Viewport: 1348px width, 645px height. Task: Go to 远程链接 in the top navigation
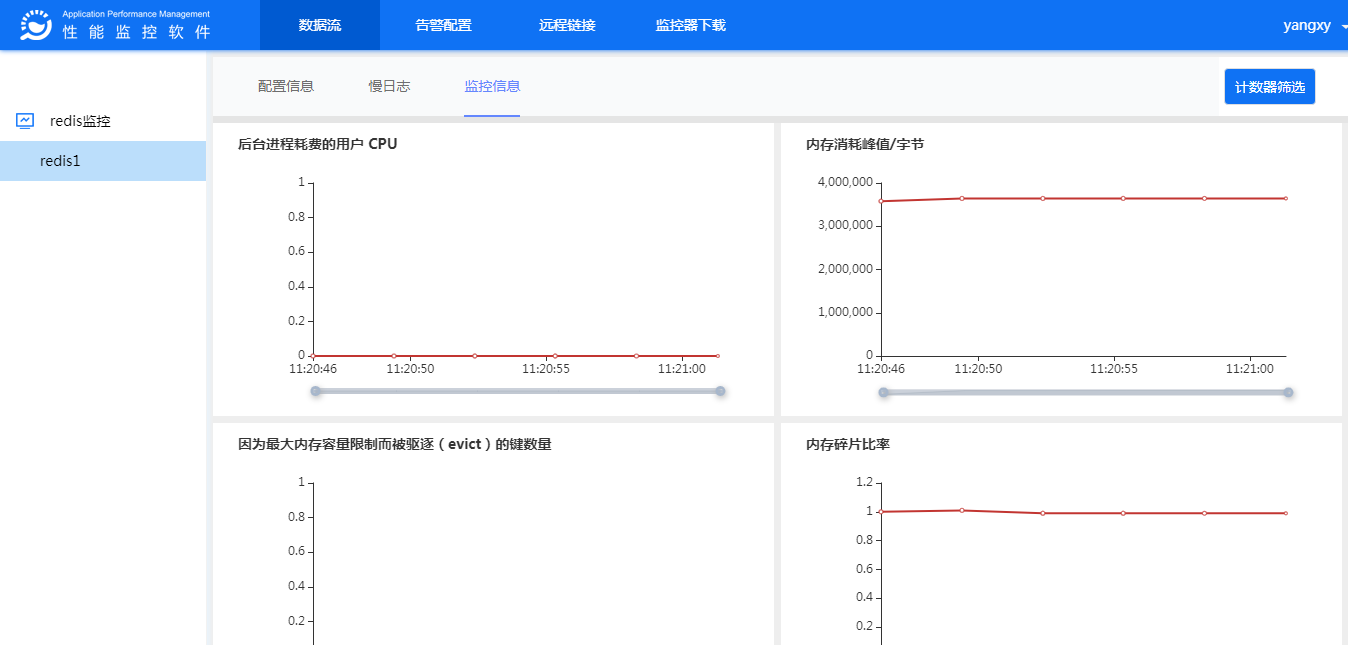567,25
